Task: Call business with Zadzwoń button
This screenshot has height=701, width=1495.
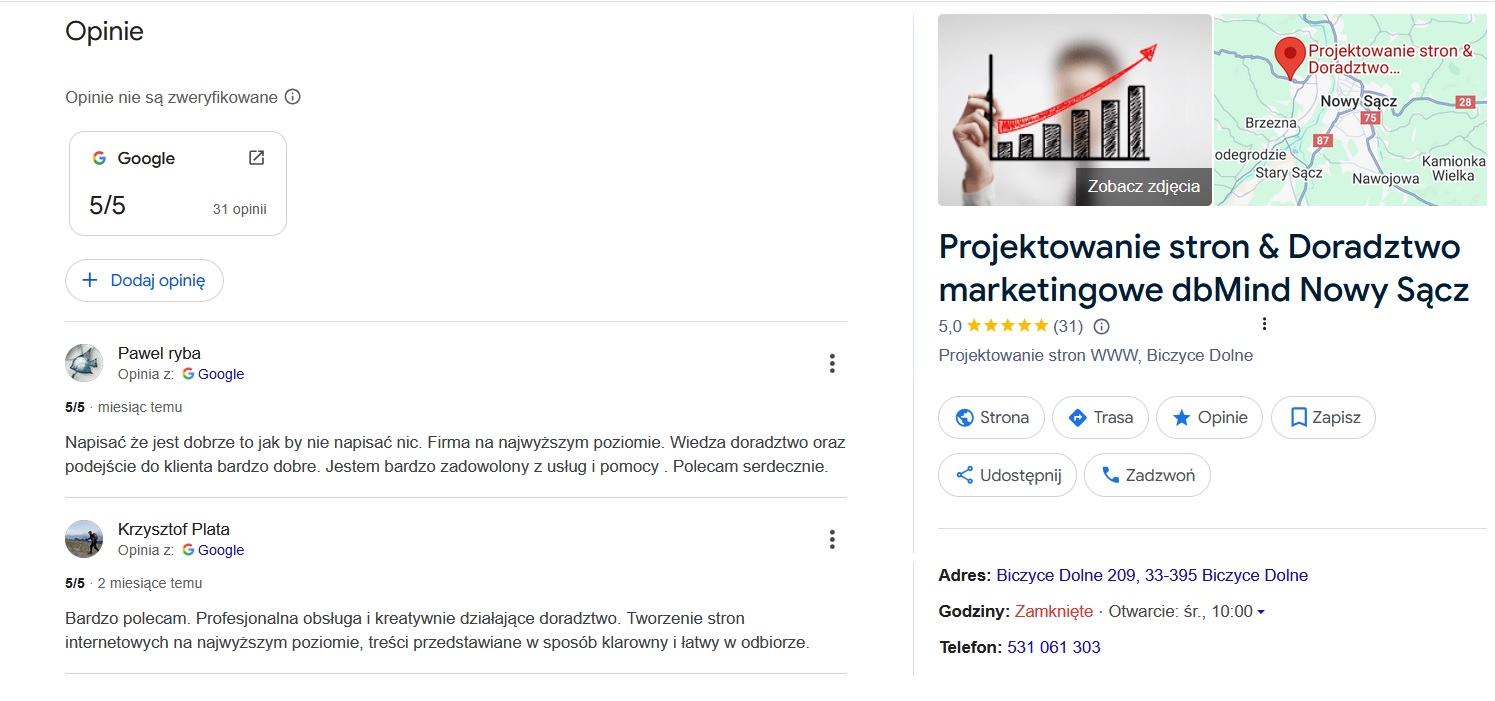Action: [x=1147, y=476]
